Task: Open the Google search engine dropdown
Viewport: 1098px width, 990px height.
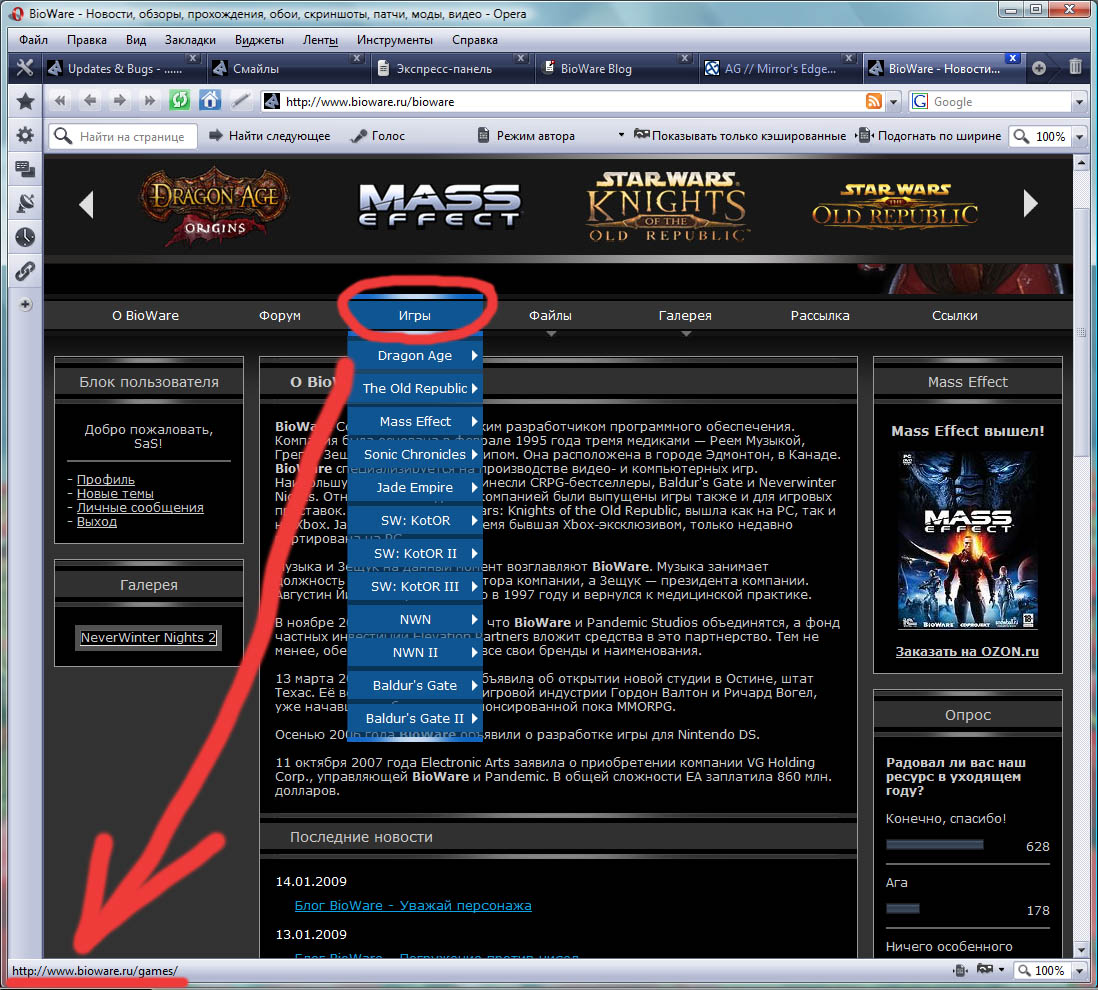Action: [1079, 102]
